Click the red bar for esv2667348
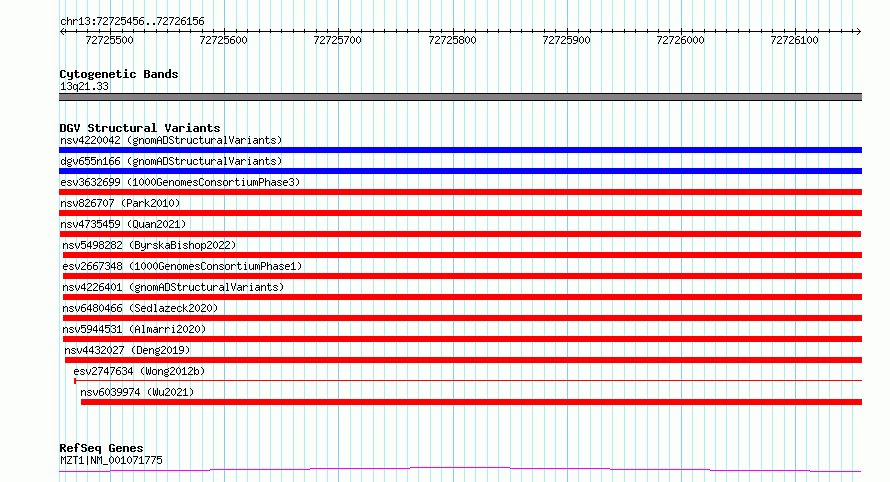 pyautogui.click(x=462, y=276)
